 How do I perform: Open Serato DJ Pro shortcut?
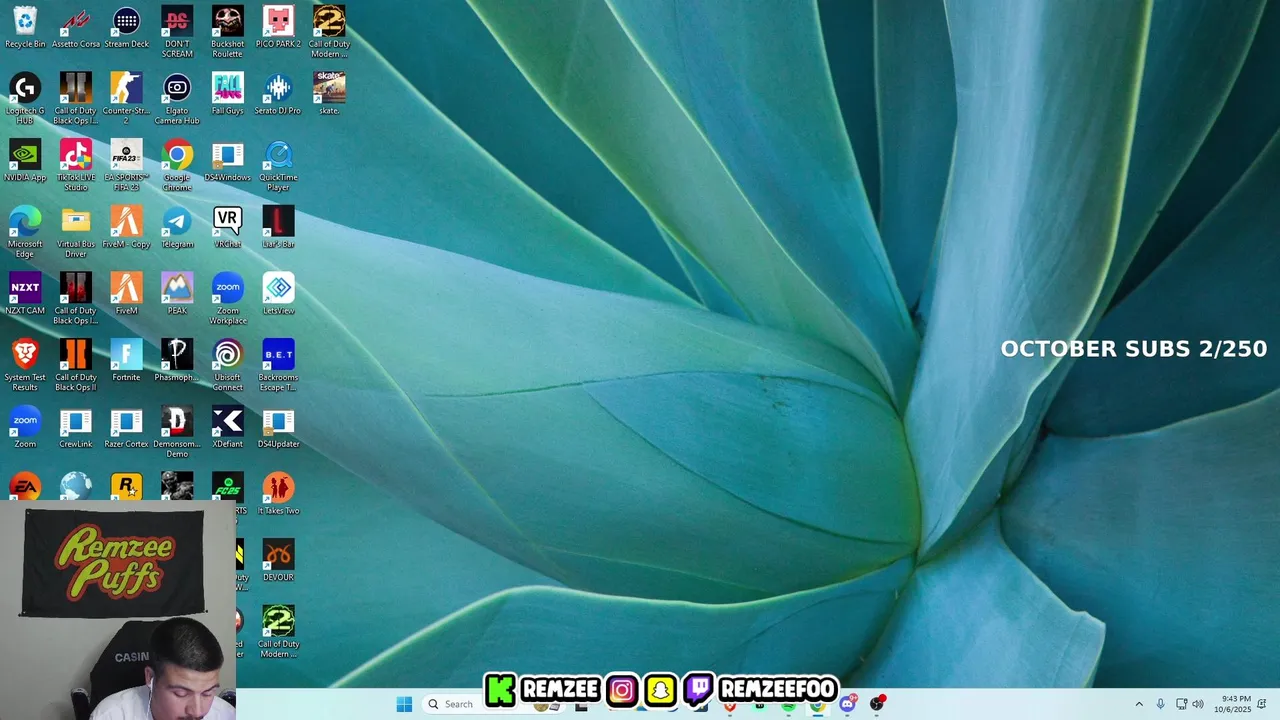(278, 94)
